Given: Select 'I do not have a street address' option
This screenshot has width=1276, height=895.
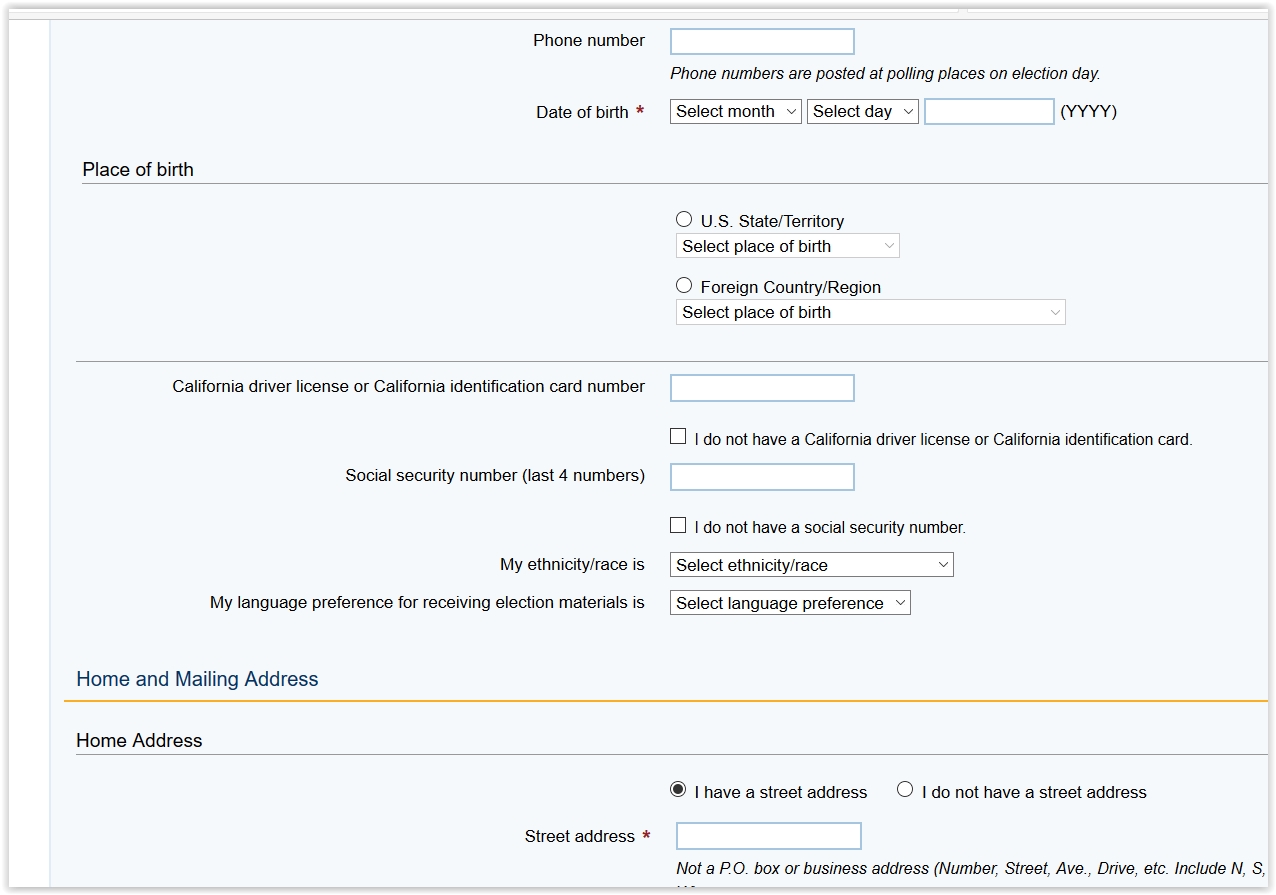Looking at the screenshot, I should point(905,789).
